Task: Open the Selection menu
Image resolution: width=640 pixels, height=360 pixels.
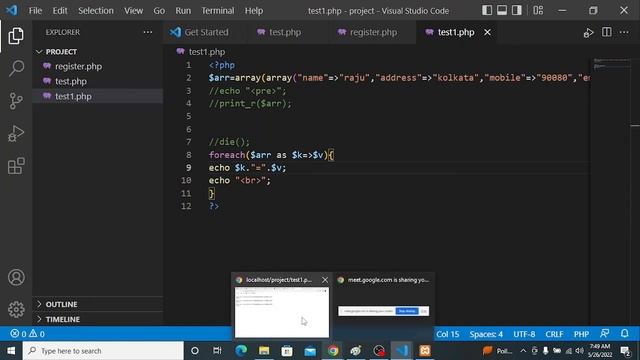Action: click(96, 11)
